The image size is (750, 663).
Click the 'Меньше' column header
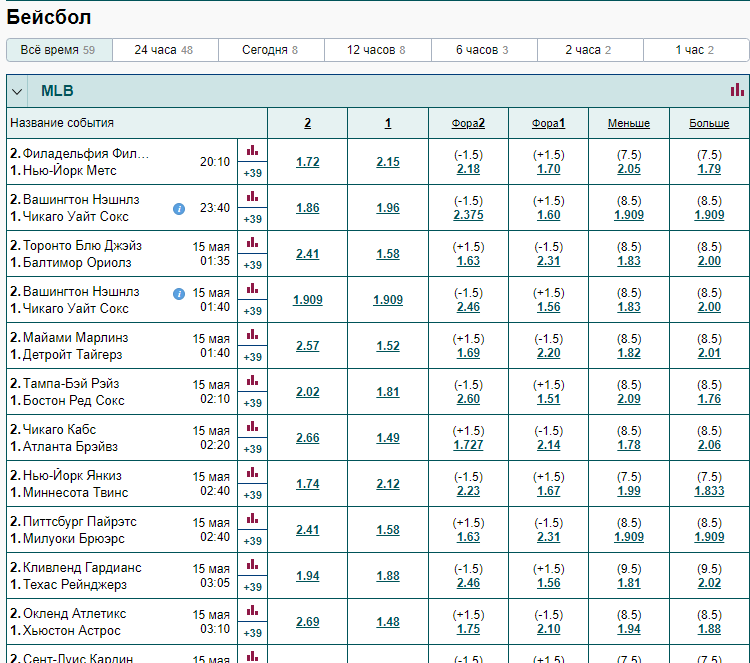pyautogui.click(x=629, y=123)
